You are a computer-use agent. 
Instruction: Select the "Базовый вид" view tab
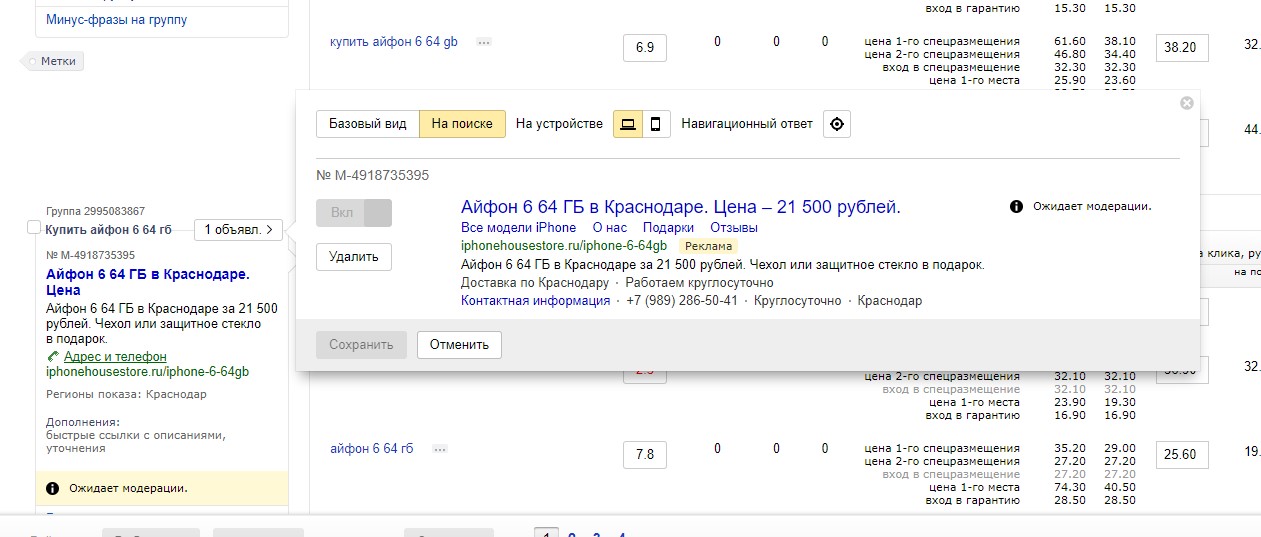(367, 124)
